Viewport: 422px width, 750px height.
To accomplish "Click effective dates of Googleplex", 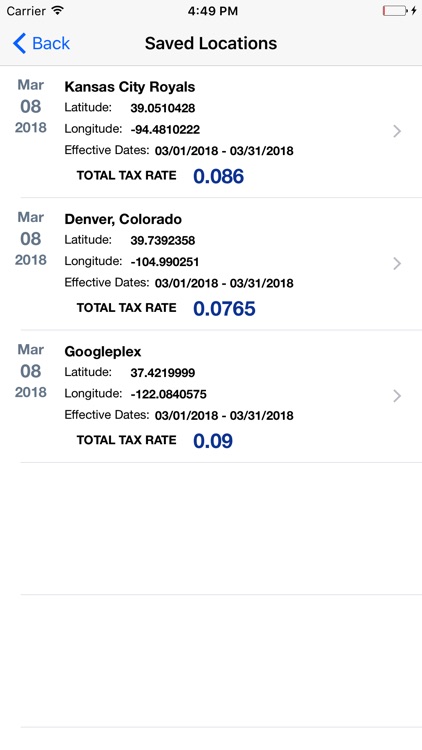I will point(224,416).
